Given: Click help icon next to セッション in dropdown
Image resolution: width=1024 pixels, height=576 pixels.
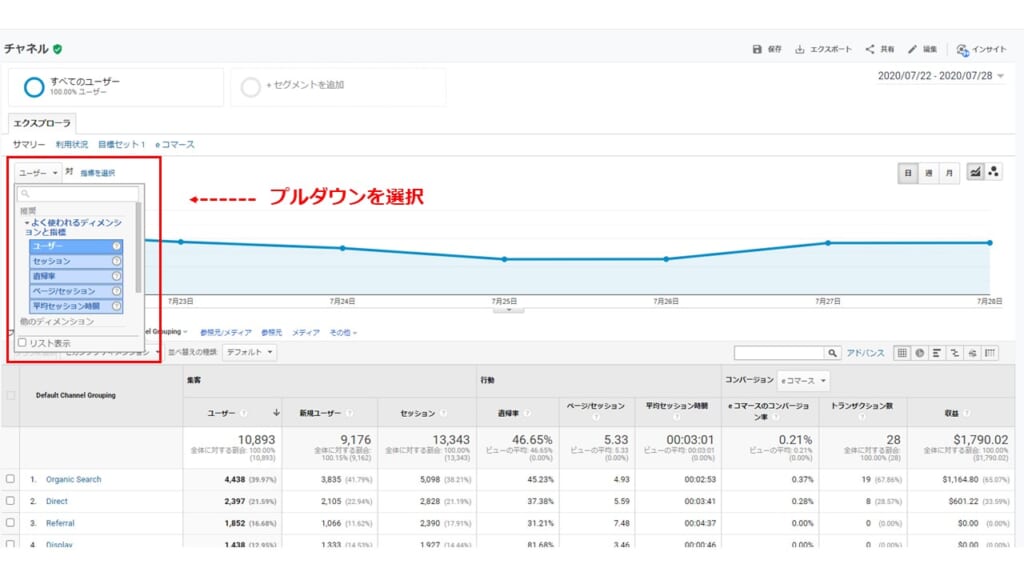Looking at the screenshot, I should (116, 261).
